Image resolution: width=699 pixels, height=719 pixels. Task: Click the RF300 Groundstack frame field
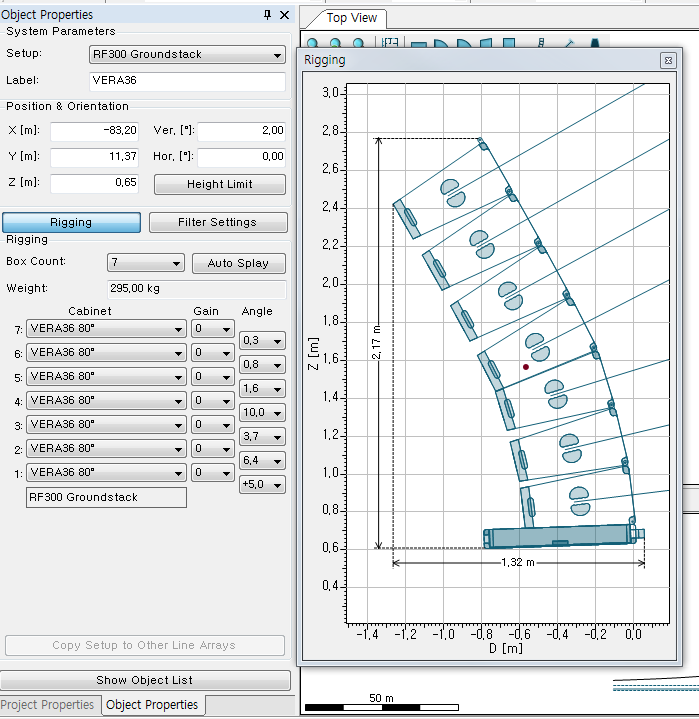[106, 498]
